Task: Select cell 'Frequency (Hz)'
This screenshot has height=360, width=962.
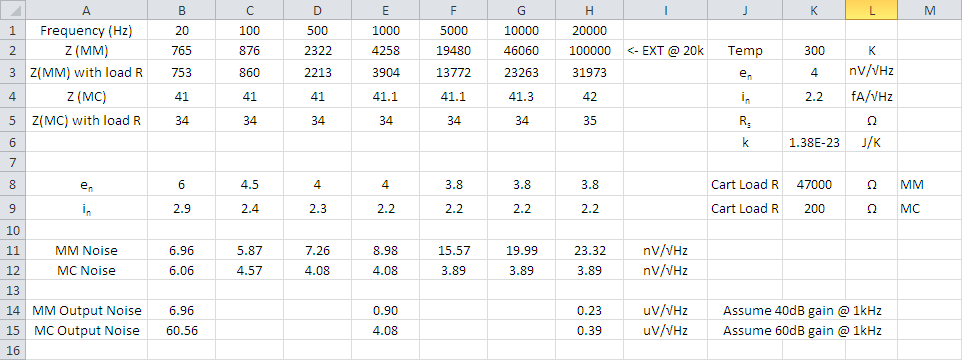Action: (86, 31)
